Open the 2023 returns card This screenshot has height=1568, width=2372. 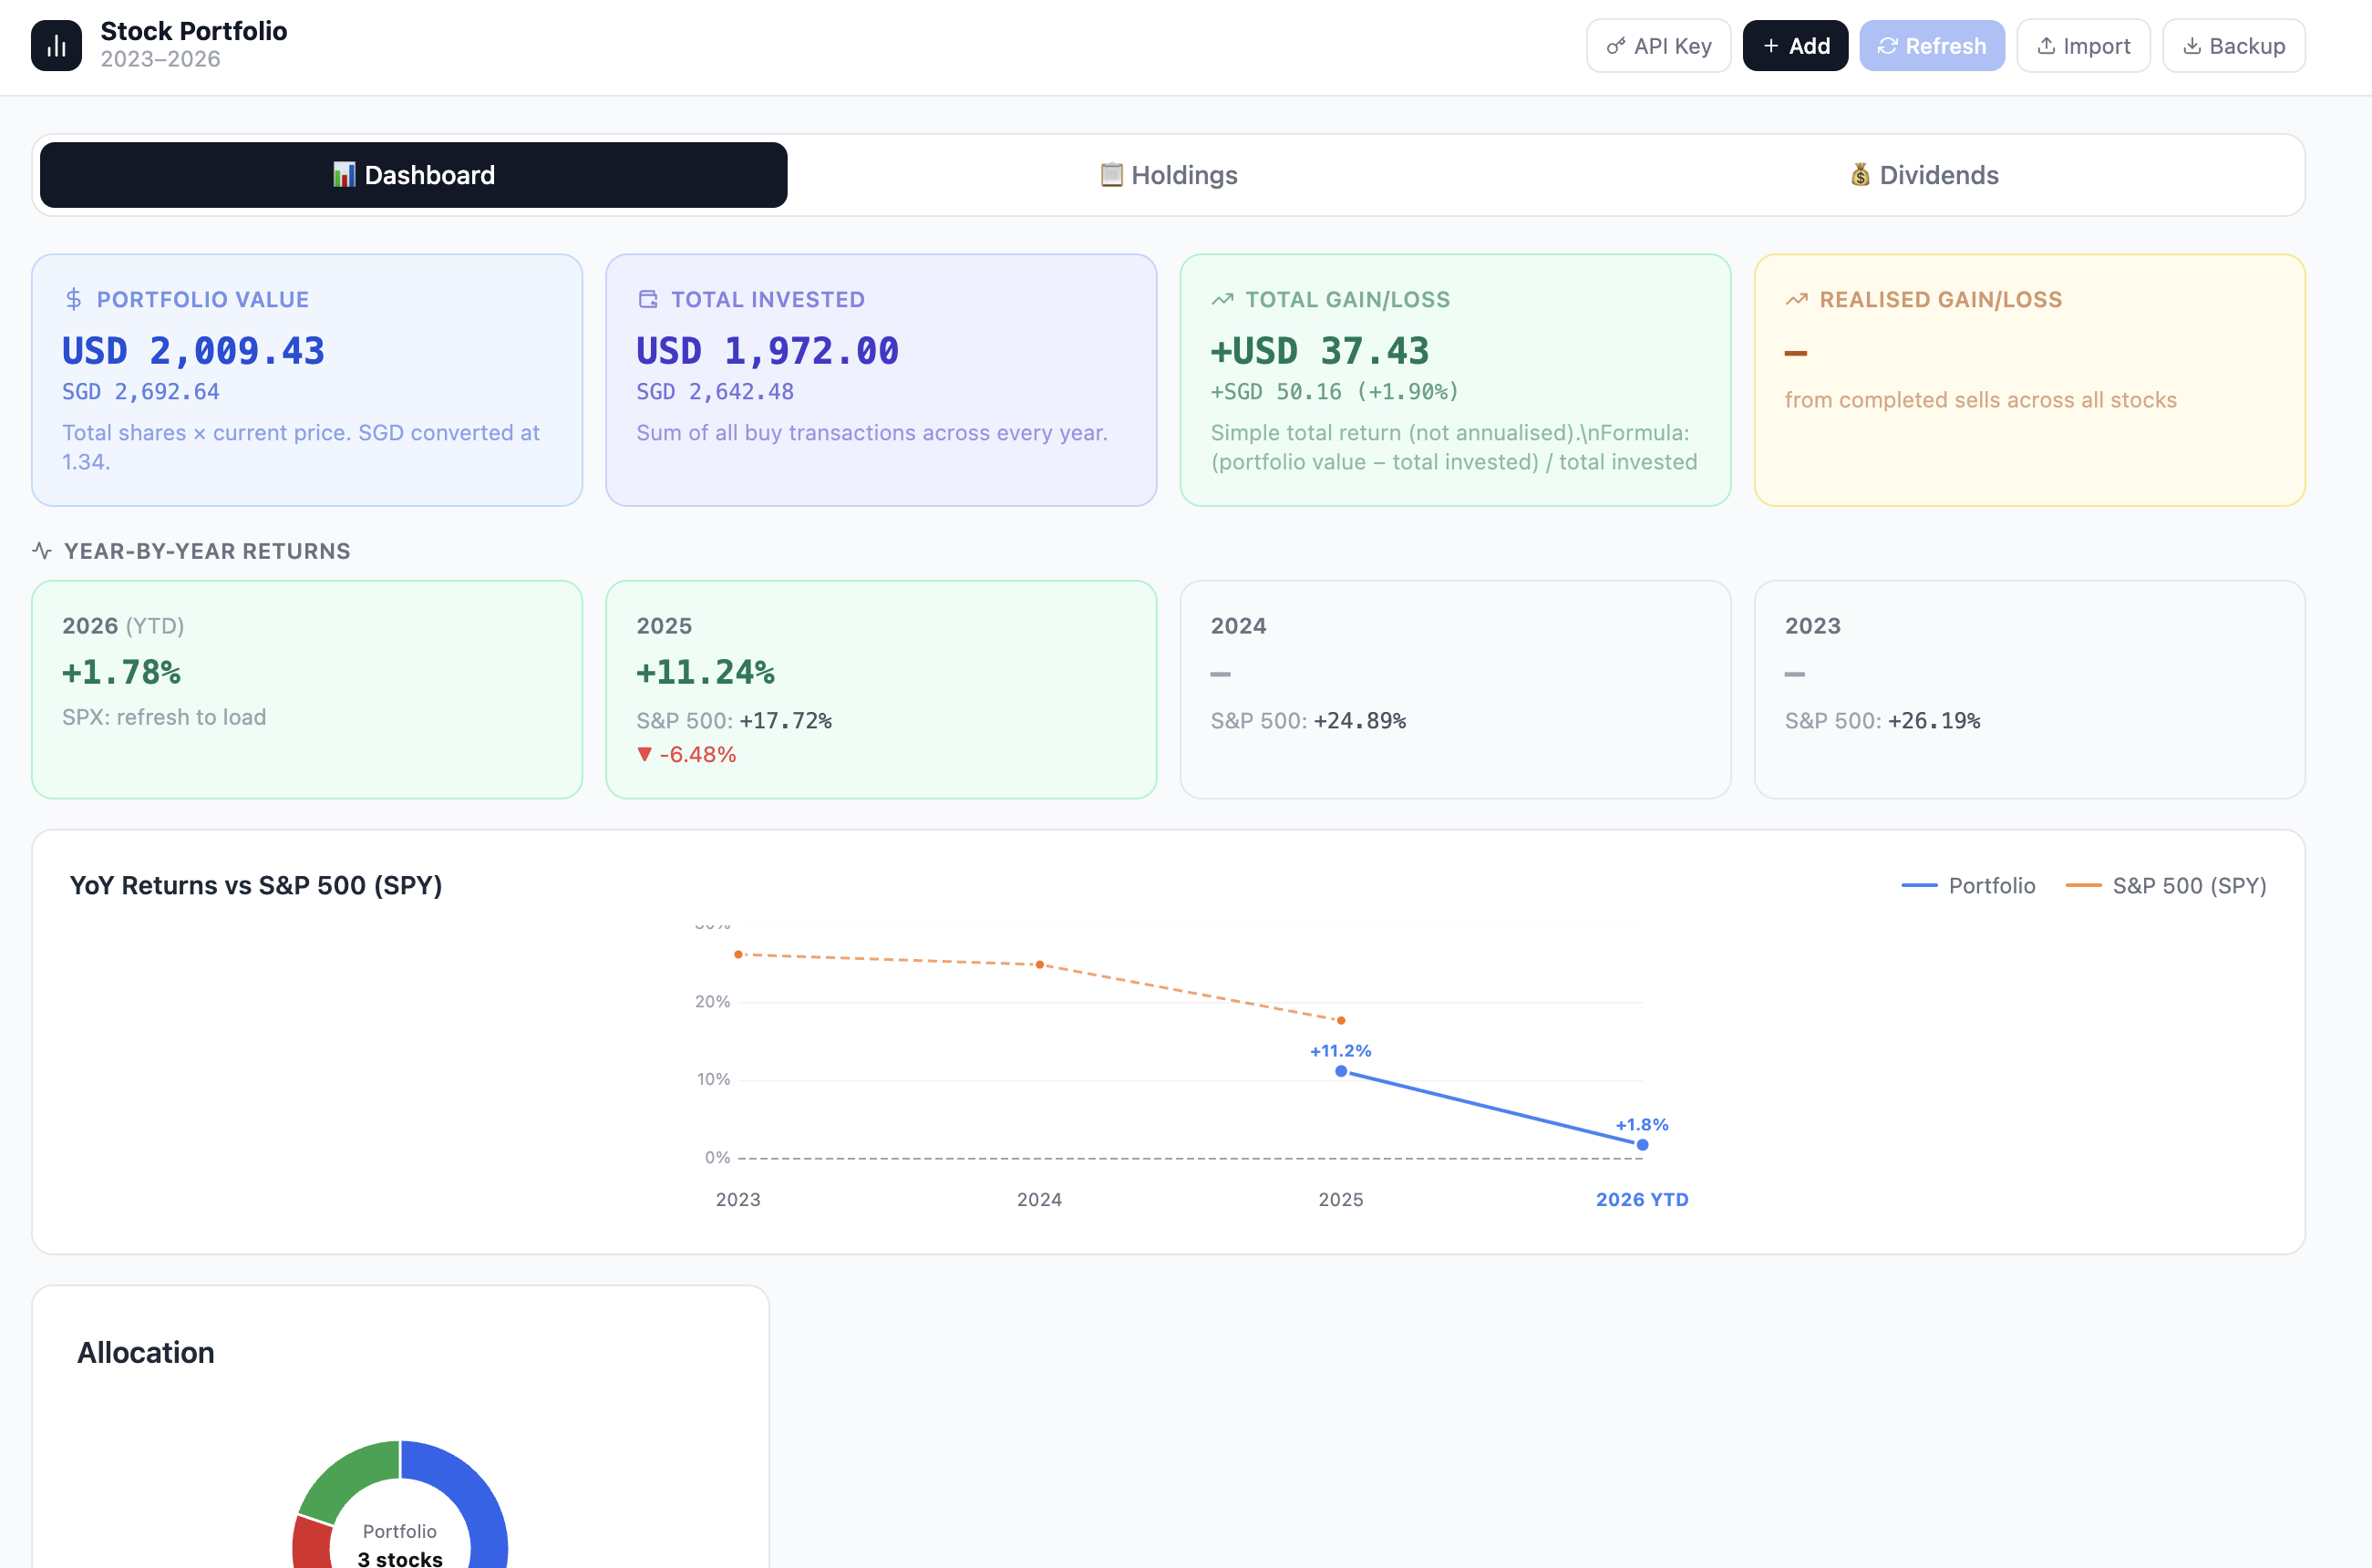[2029, 689]
